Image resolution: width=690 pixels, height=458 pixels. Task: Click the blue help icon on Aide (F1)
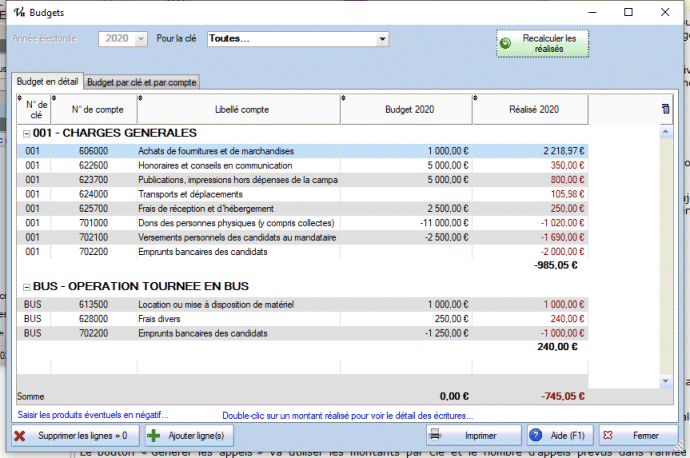coord(536,436)
